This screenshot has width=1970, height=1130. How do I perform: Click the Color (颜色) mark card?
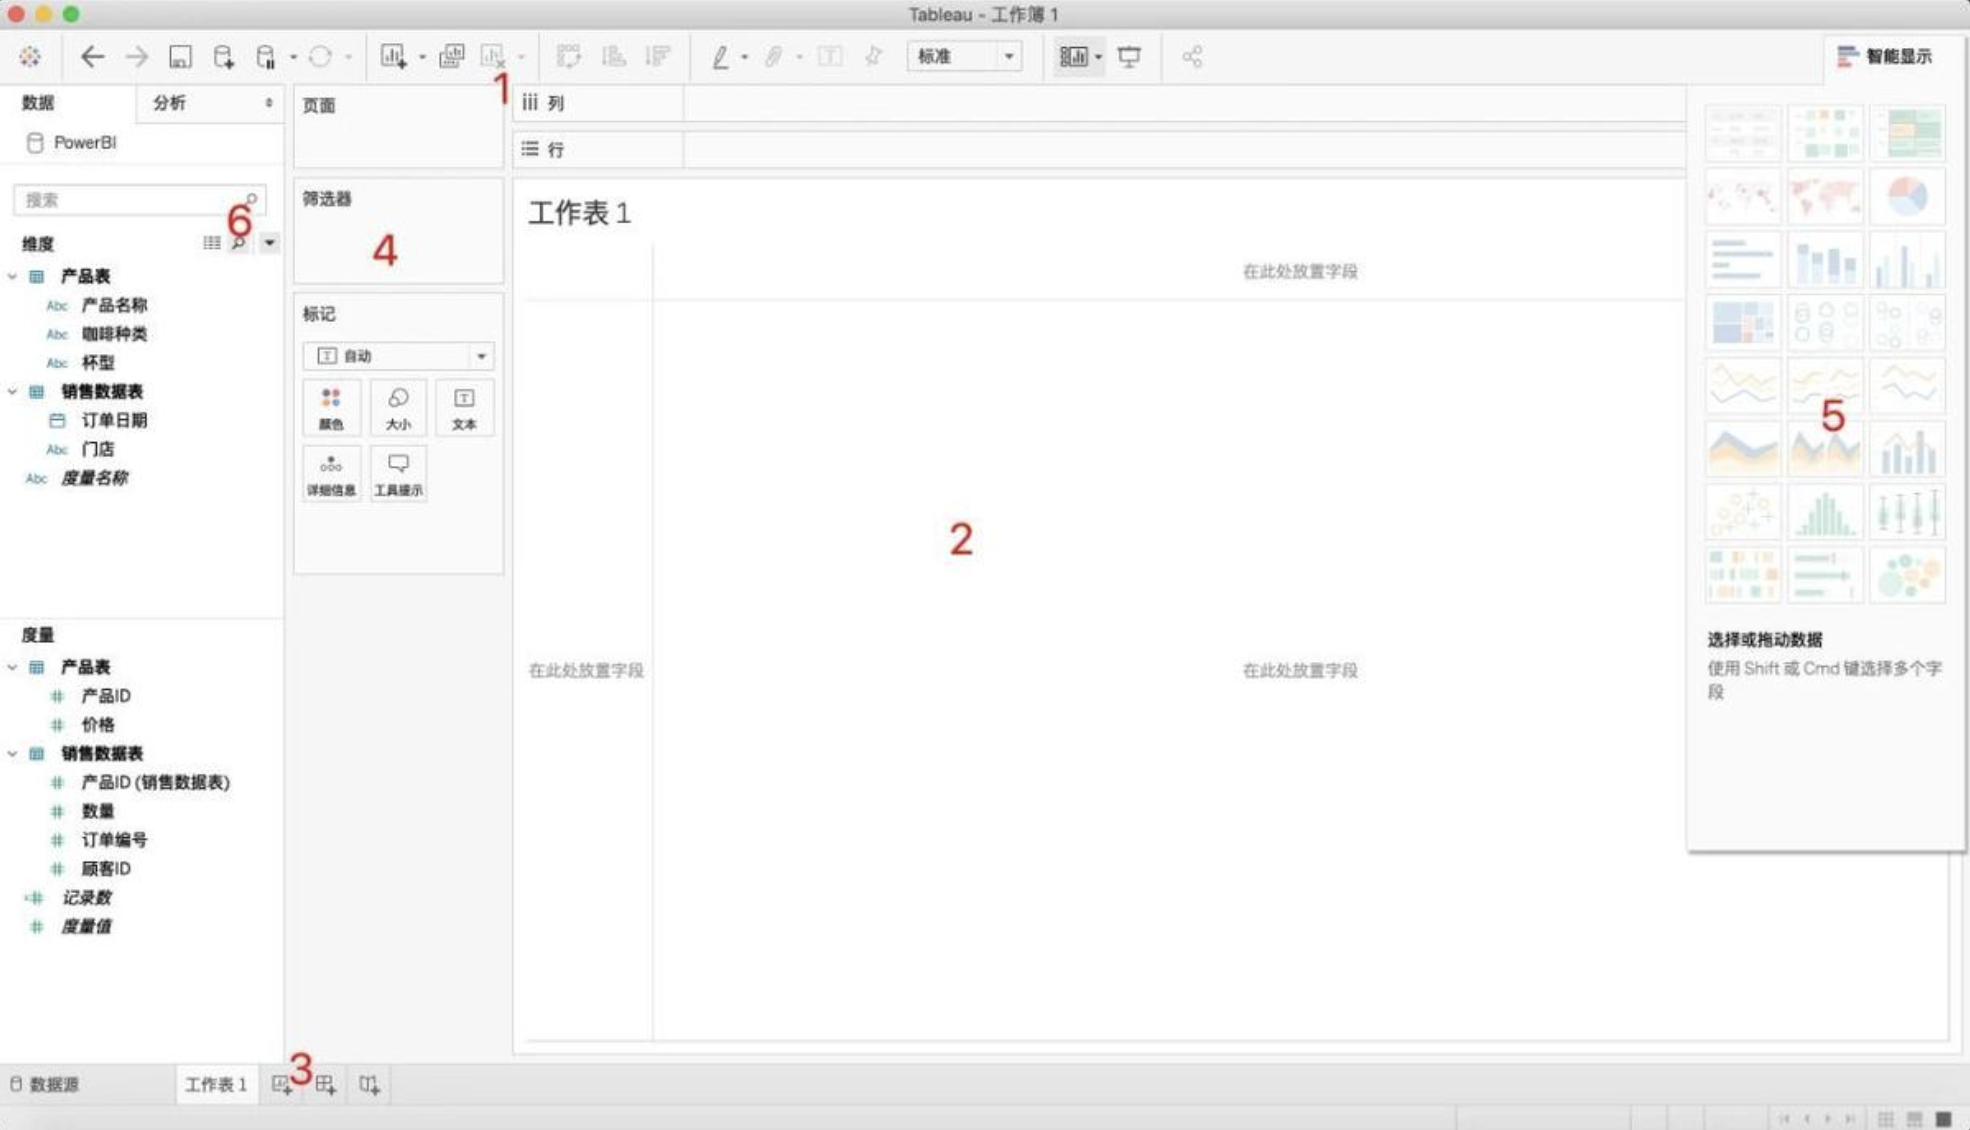331,408
